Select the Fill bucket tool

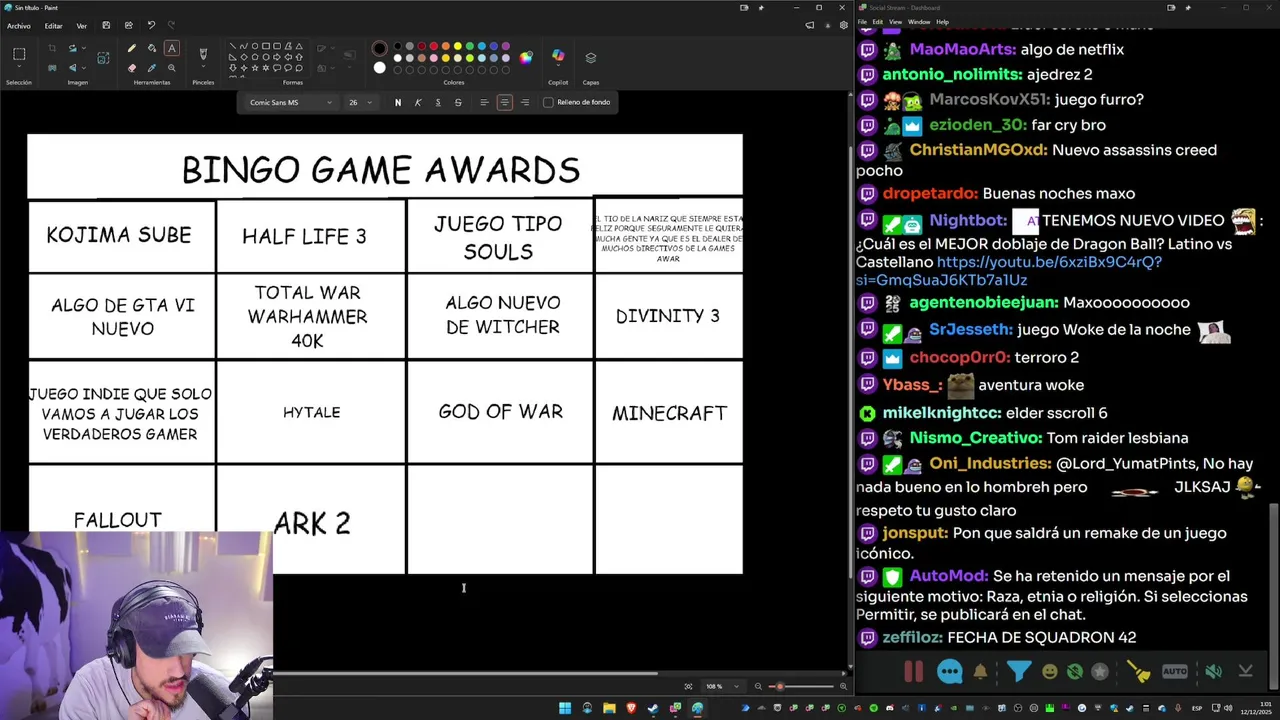coord(152,48)
